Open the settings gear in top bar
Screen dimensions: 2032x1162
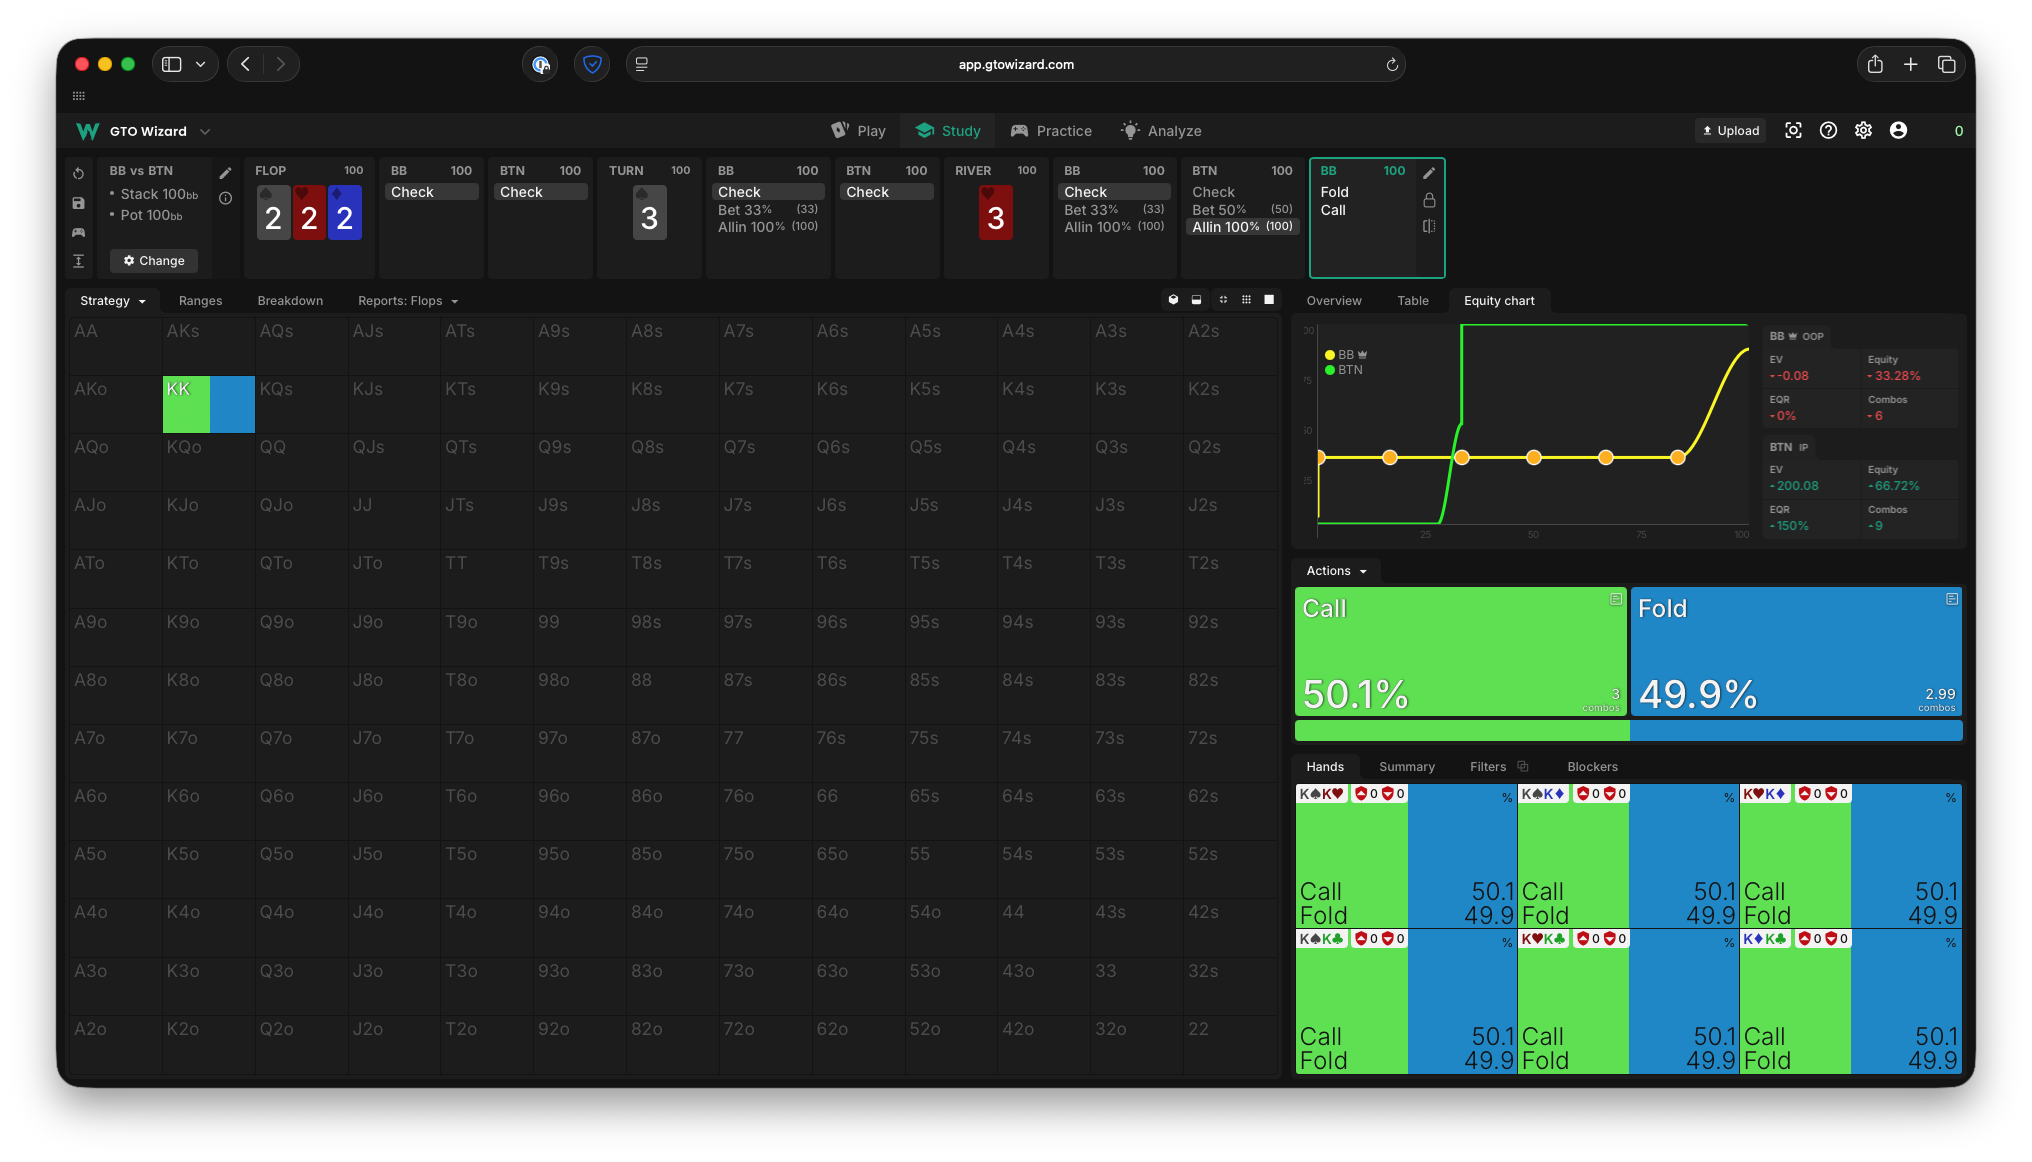(1863, 131)
